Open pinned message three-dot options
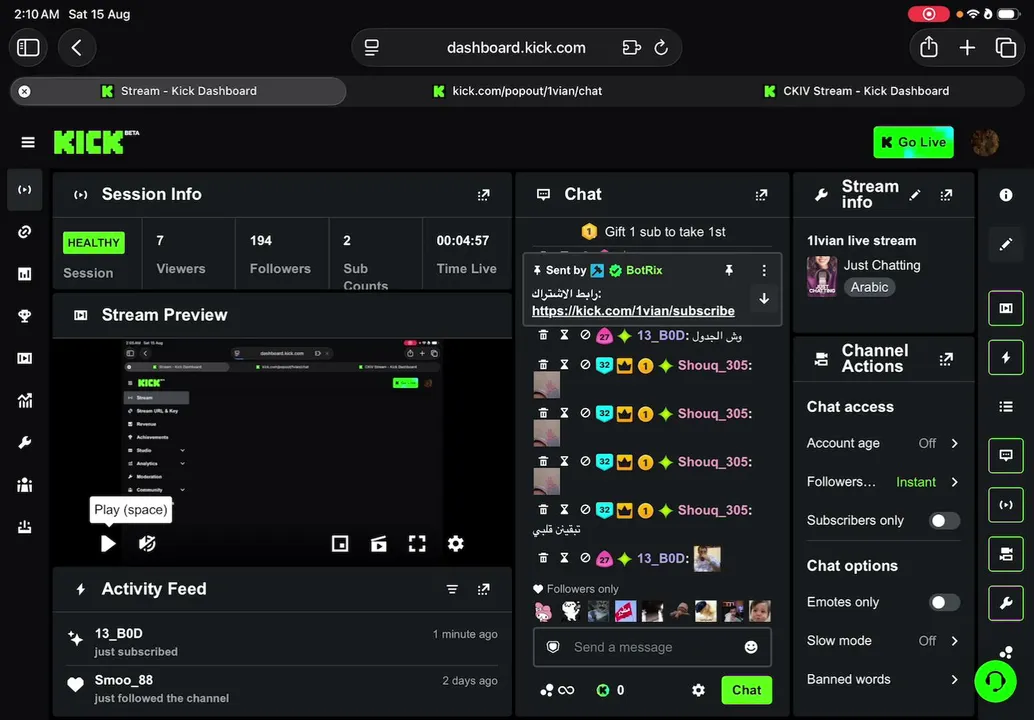This screenshot has width=1034, height=720. tap(764, 270)
